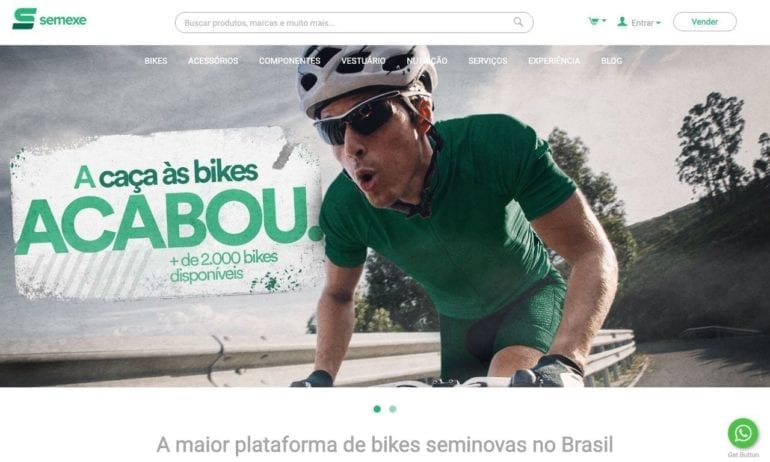Expand the Entrar dropdown
Viewport: 770px width, 462px height.
coord(645,23)
